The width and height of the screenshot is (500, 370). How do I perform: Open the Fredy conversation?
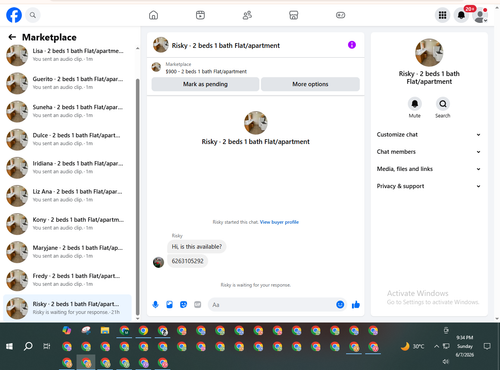[x=67, y=280]
